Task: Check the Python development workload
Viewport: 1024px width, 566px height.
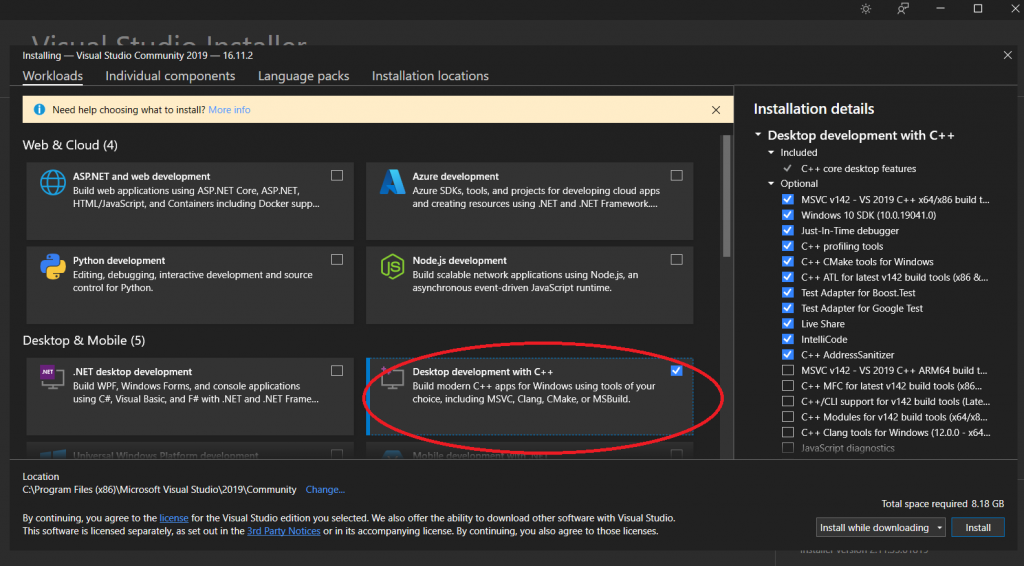Action: 337,260
